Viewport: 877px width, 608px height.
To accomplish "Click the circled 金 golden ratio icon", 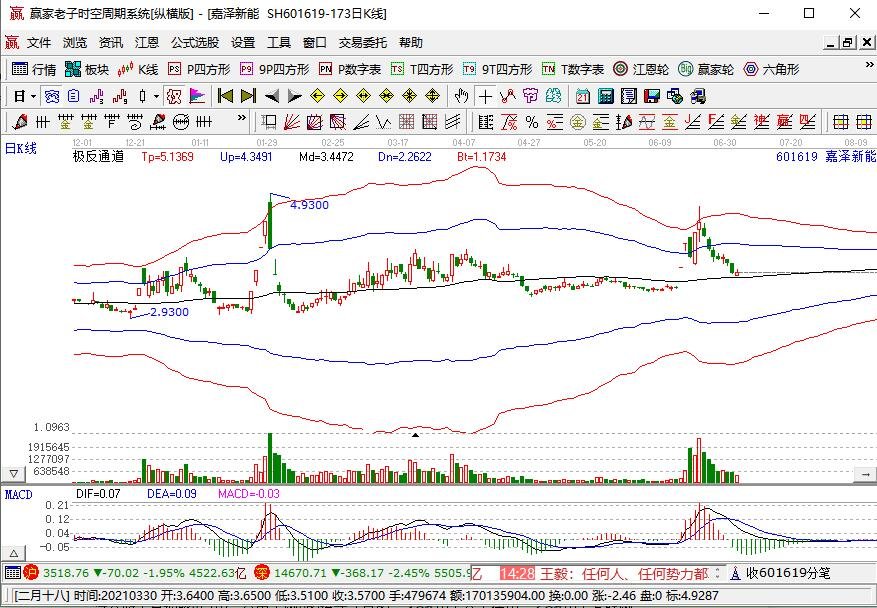I will [x=577, y=121].
